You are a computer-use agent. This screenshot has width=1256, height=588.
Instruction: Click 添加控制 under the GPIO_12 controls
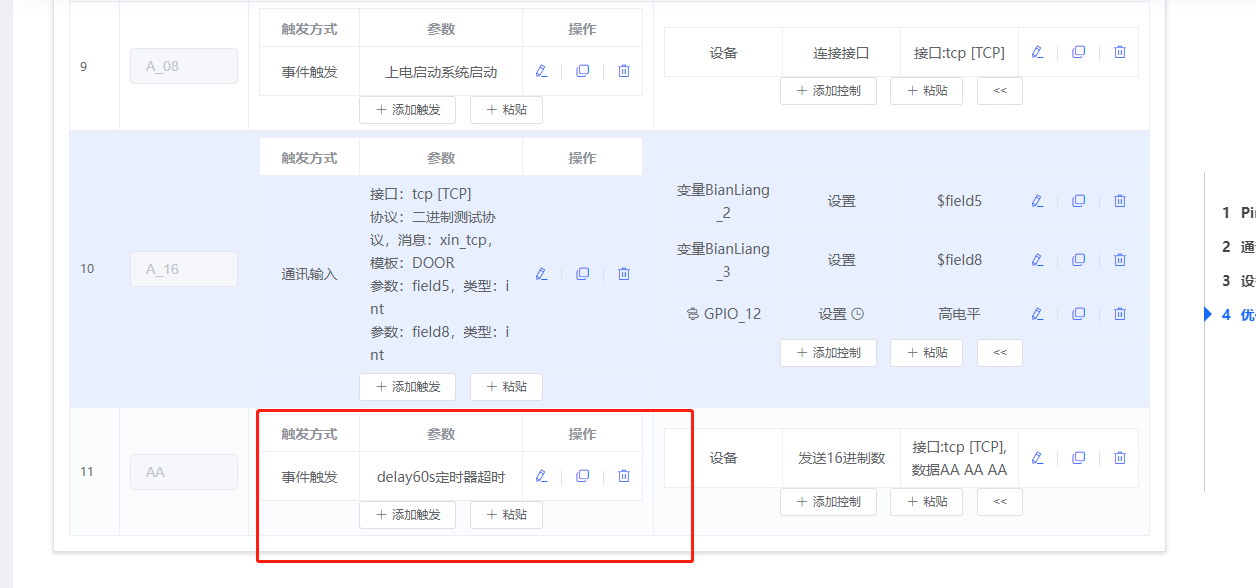coord(828,352)
